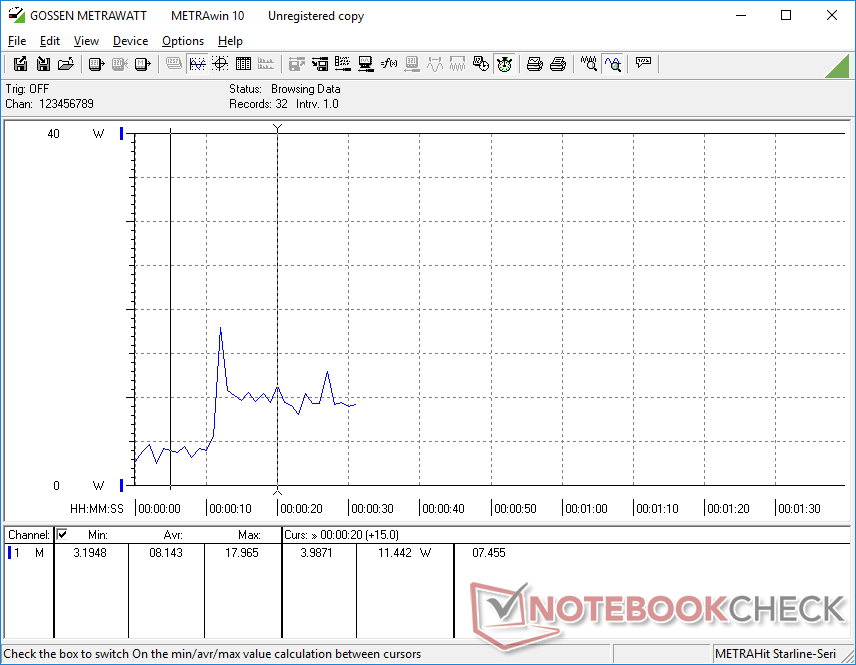This screenshot has width=856, height=665.
Task: Maximize the METRAwin 10 window
Action: (x=786, y=15)
